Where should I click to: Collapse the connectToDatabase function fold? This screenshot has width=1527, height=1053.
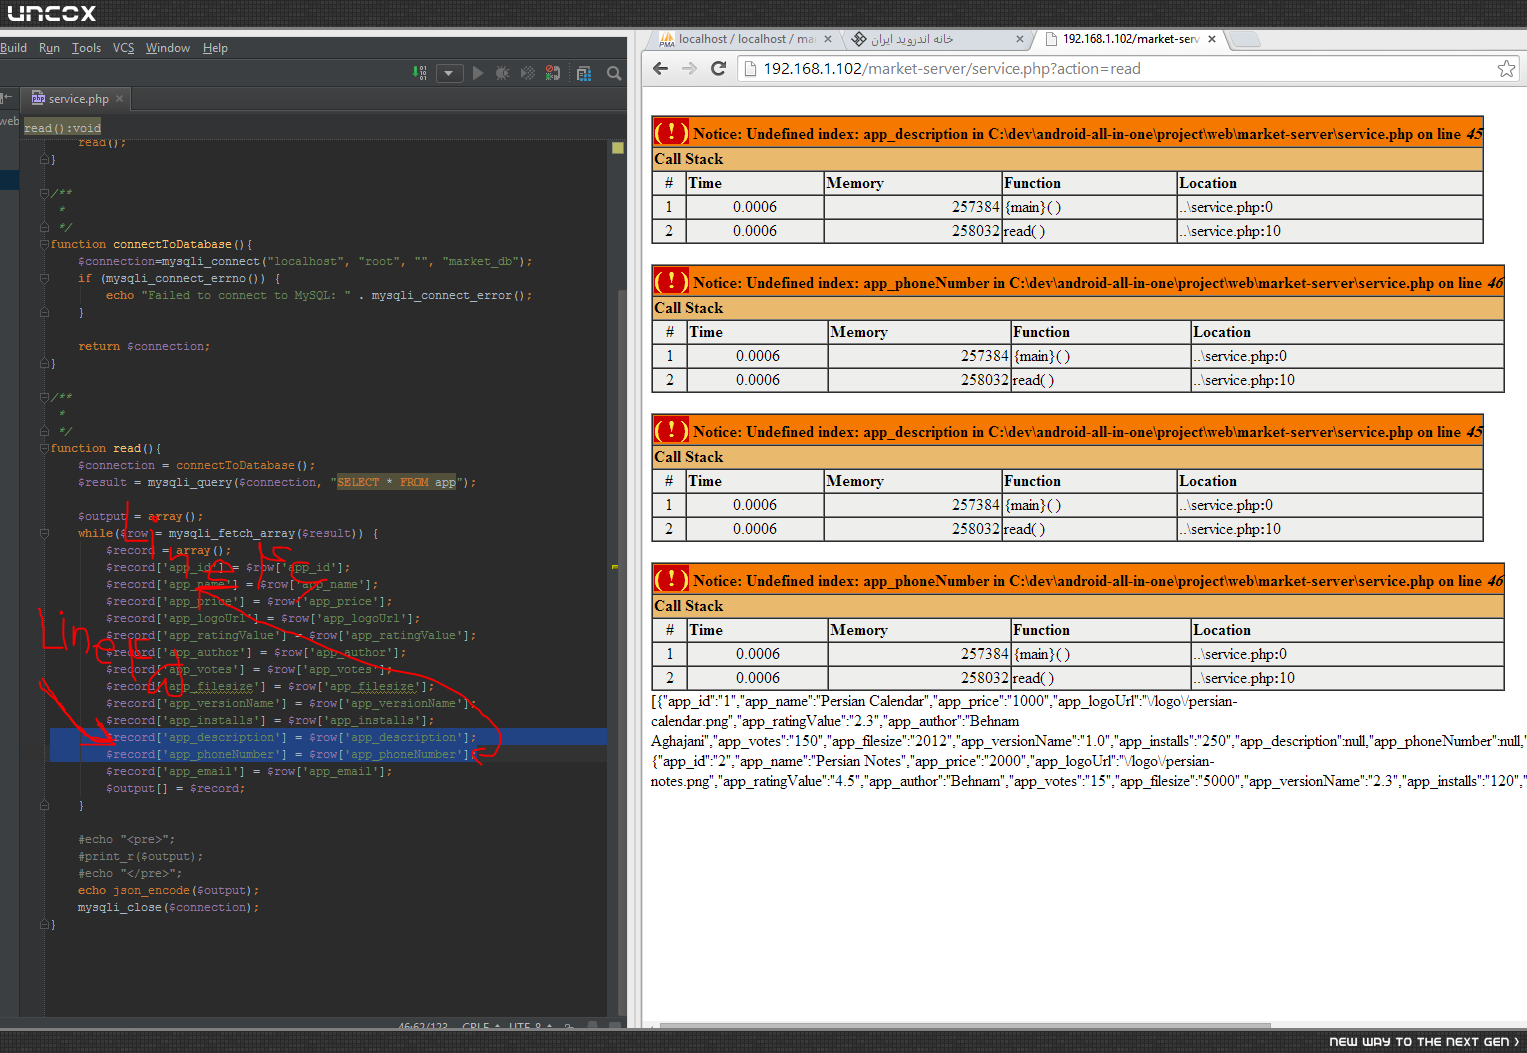tap(45, 244)
